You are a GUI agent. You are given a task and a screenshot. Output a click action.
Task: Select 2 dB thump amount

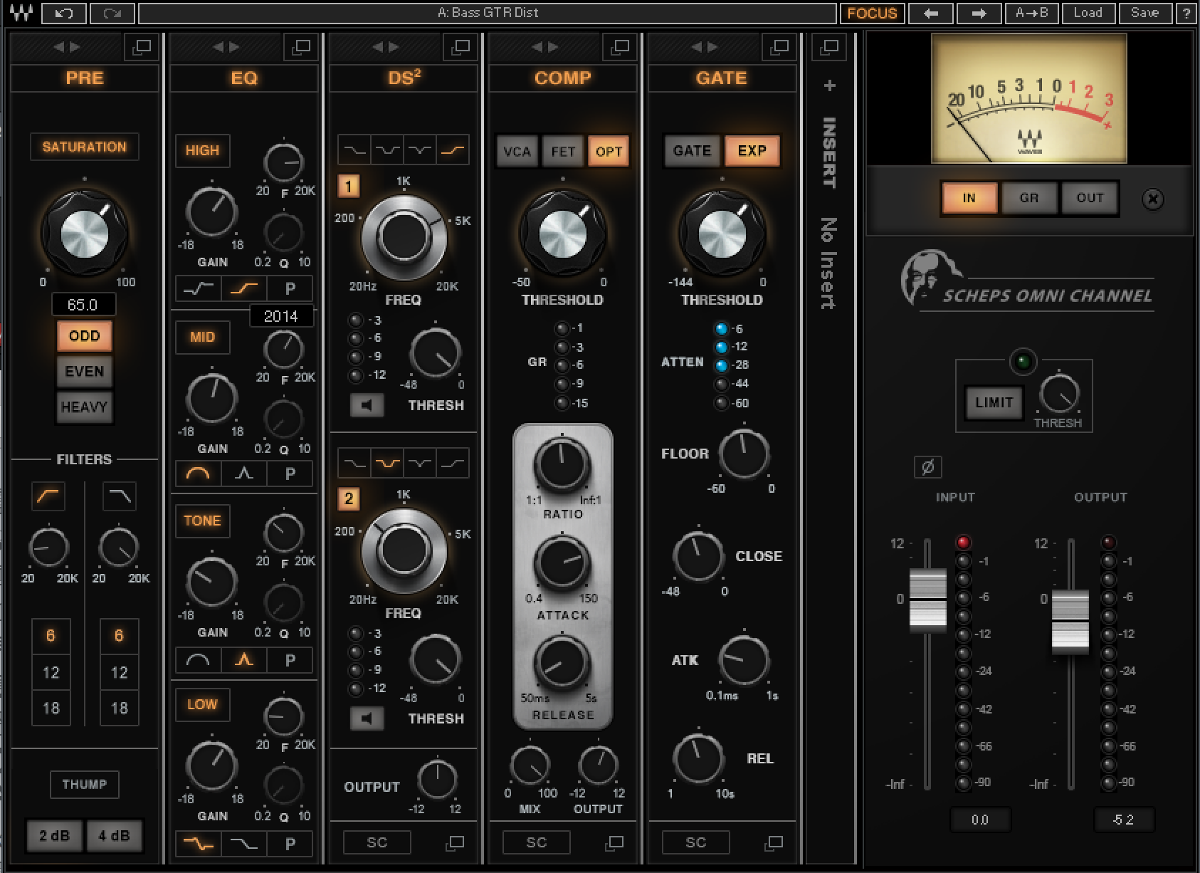pyautogui.click(x=54, y=836)
